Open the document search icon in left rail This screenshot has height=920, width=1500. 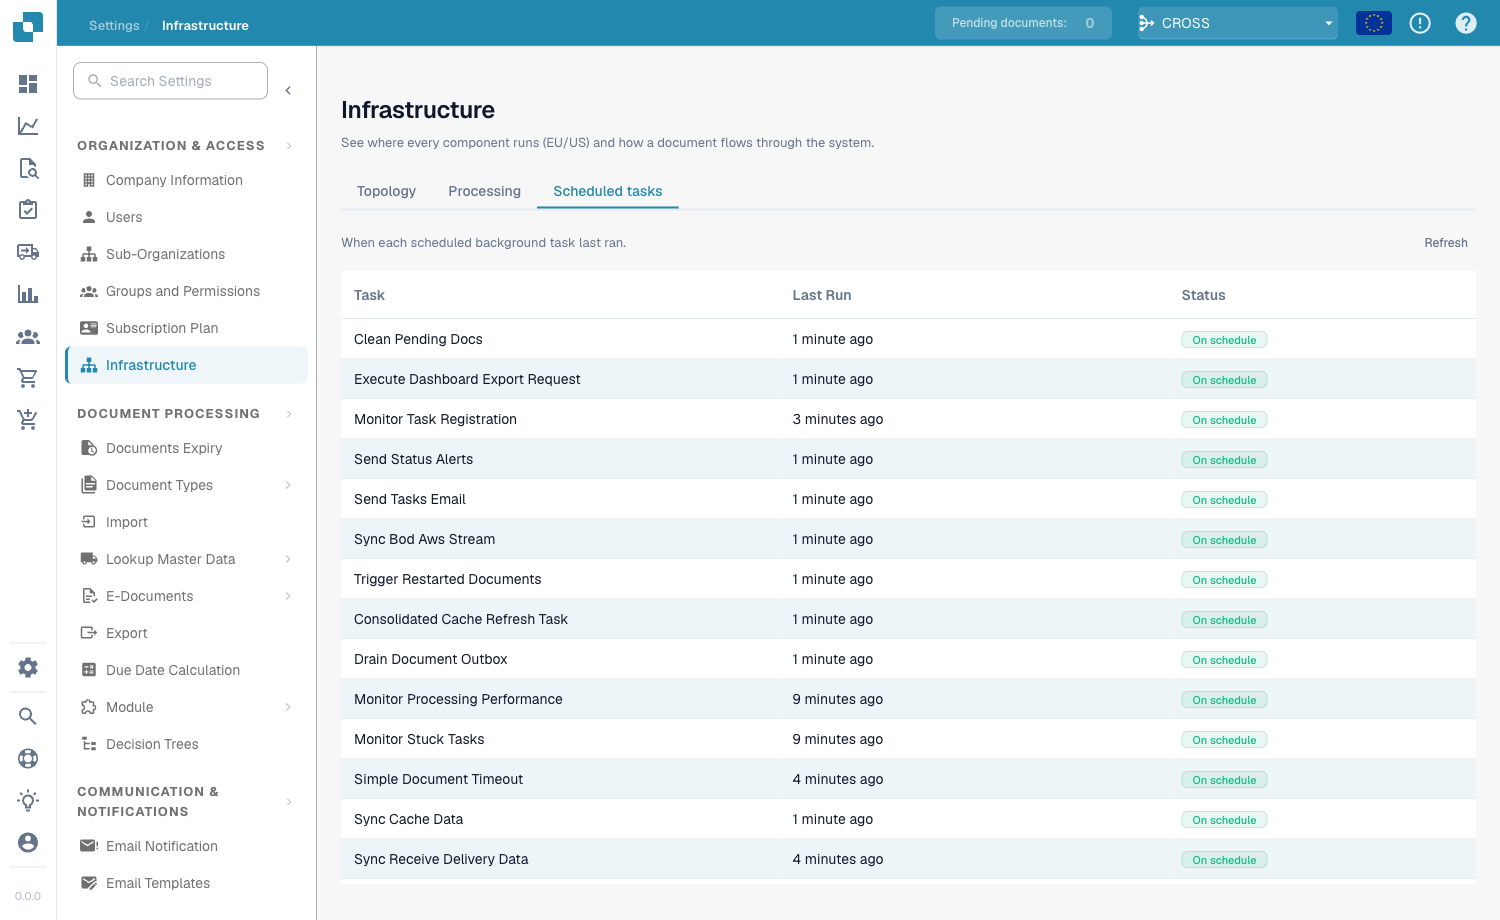[28, 168]
